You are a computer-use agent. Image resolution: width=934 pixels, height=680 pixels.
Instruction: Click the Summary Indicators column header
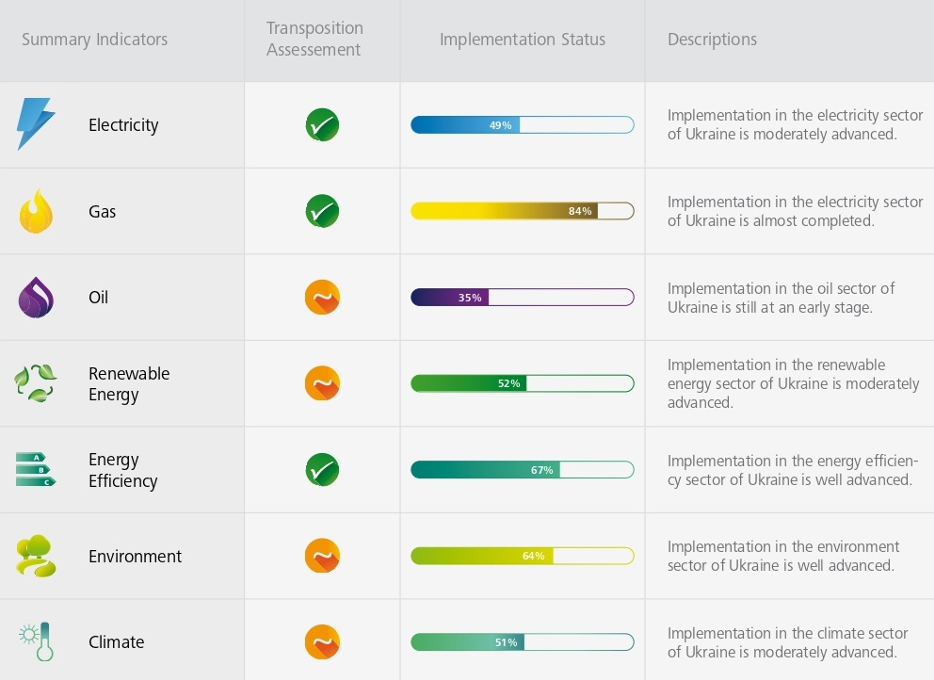point(95,40)
